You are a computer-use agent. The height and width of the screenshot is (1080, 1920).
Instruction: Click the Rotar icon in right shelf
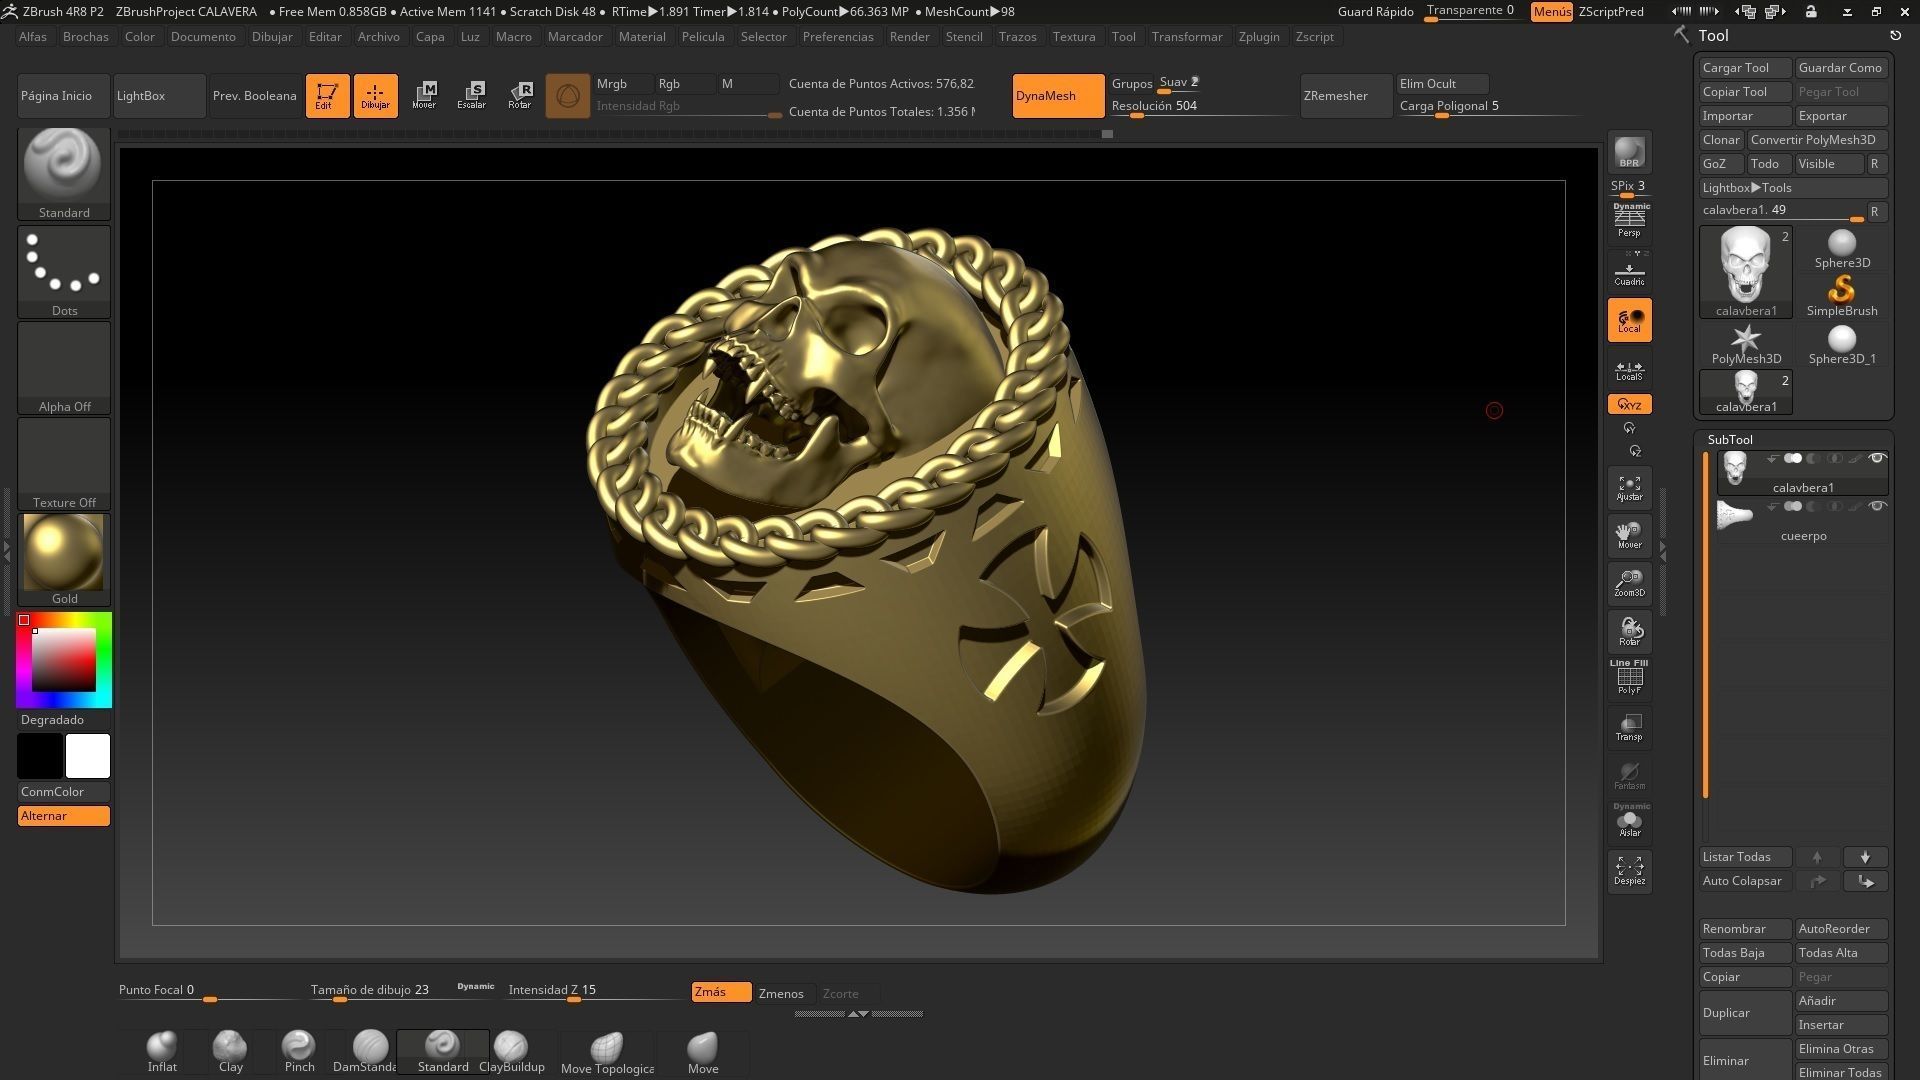point(1629,631)
